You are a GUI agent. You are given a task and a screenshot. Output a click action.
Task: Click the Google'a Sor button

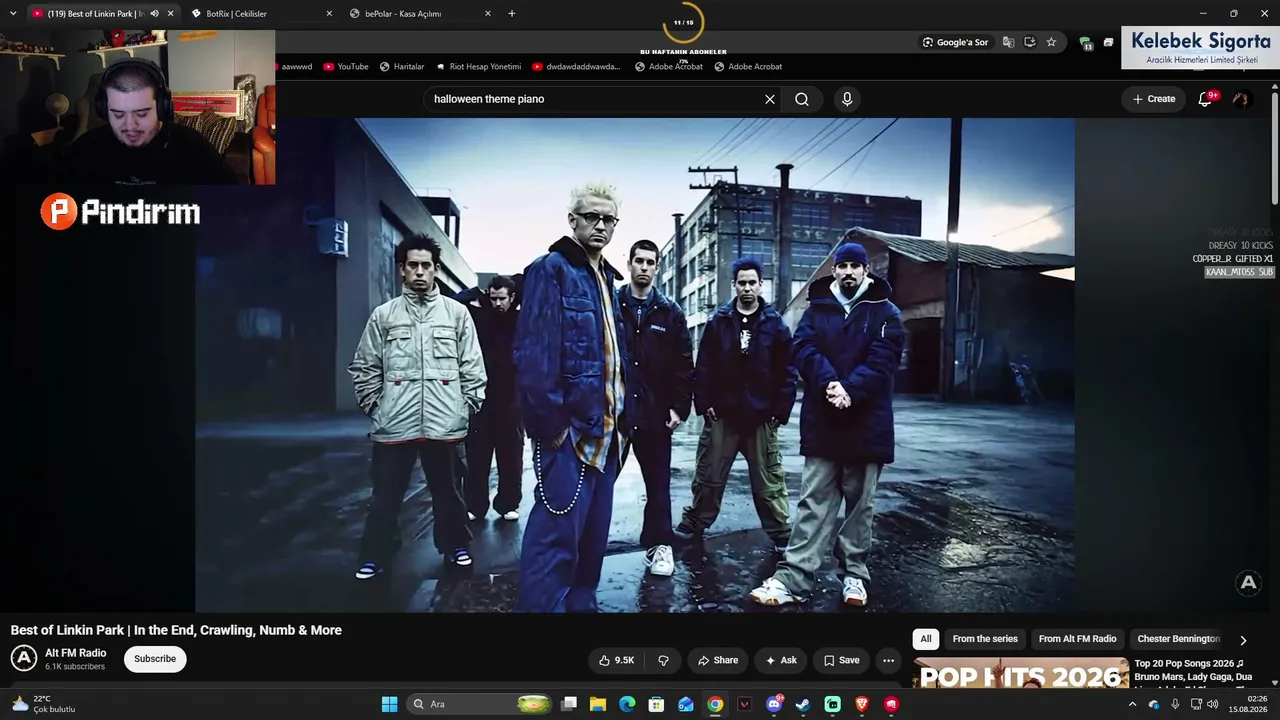point(955,42)
